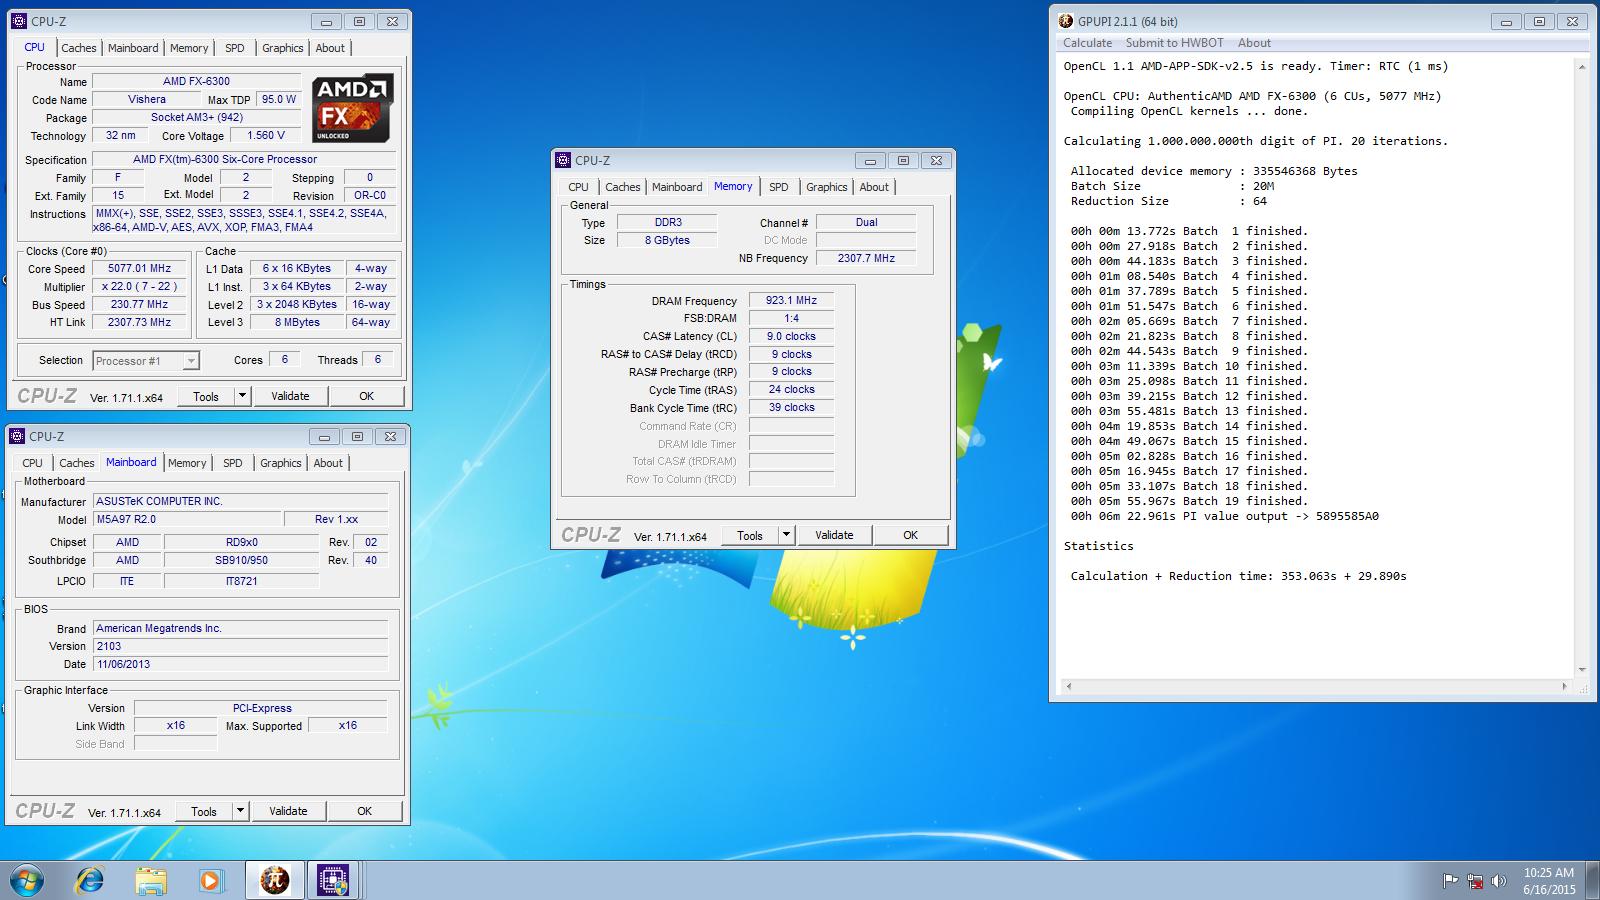Click CPU-Z title icon in the top-left window

tap(19, 21)
